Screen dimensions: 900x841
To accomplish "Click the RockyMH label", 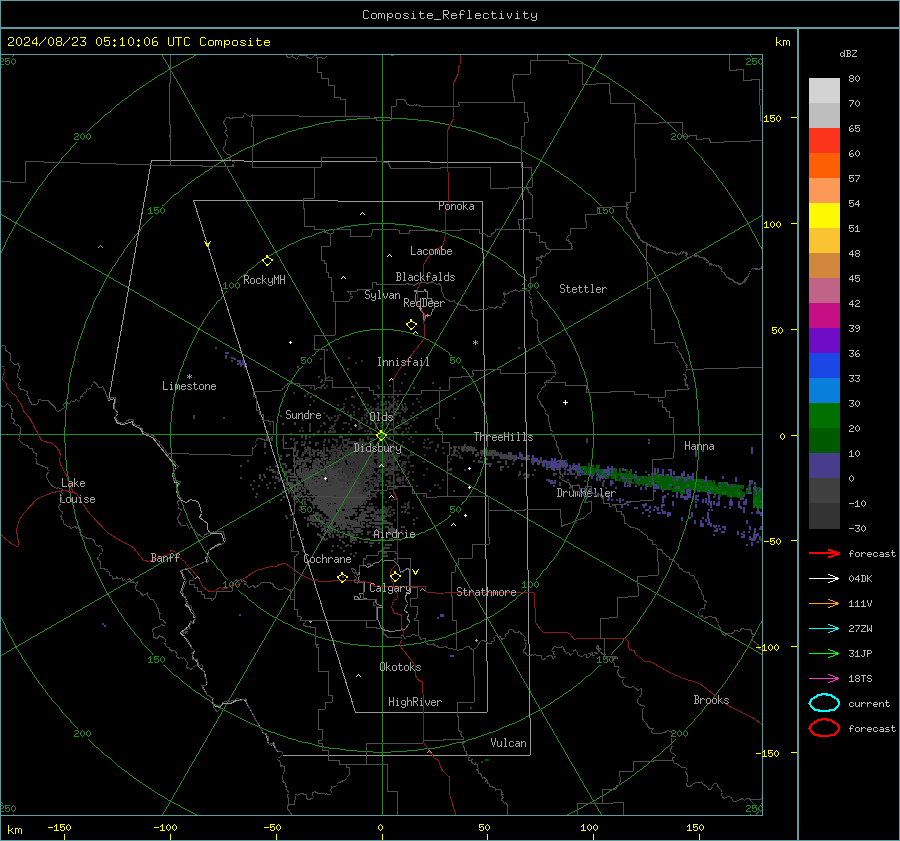I will pos(264,280).
